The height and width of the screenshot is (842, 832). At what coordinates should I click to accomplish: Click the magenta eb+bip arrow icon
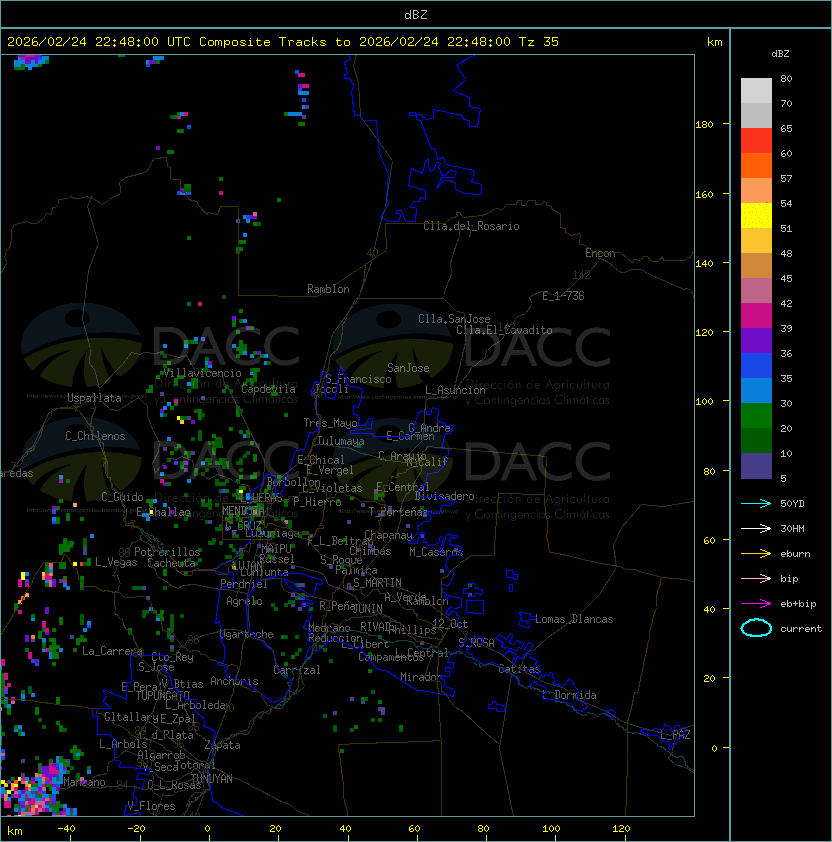(x=756, y=603)
